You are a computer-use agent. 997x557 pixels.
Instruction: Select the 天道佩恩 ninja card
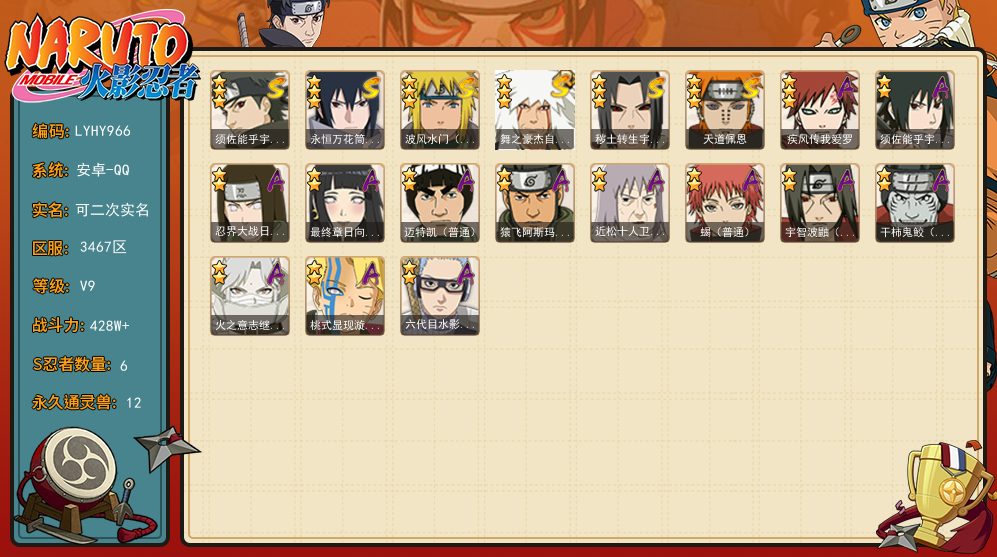pos(725,110)
